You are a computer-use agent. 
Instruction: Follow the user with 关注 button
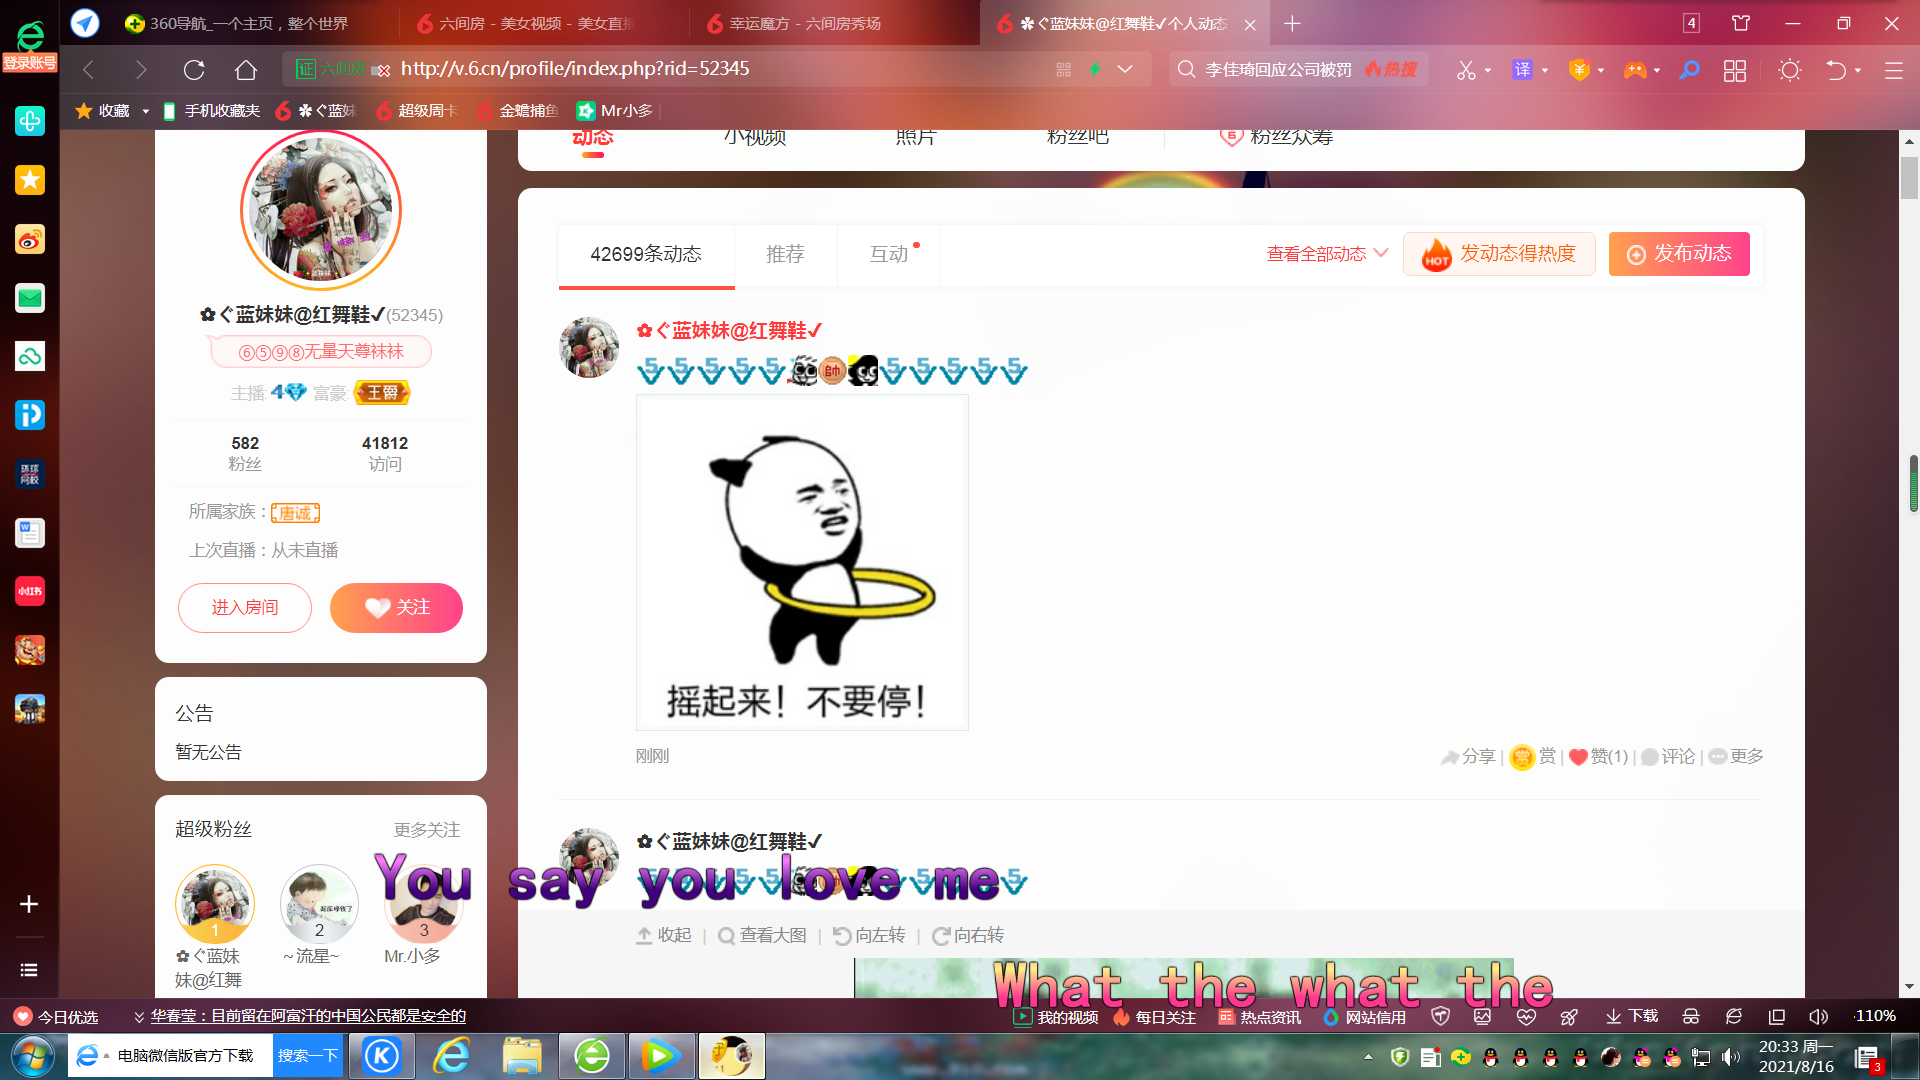pyautogui.click(x=396, y=608)
